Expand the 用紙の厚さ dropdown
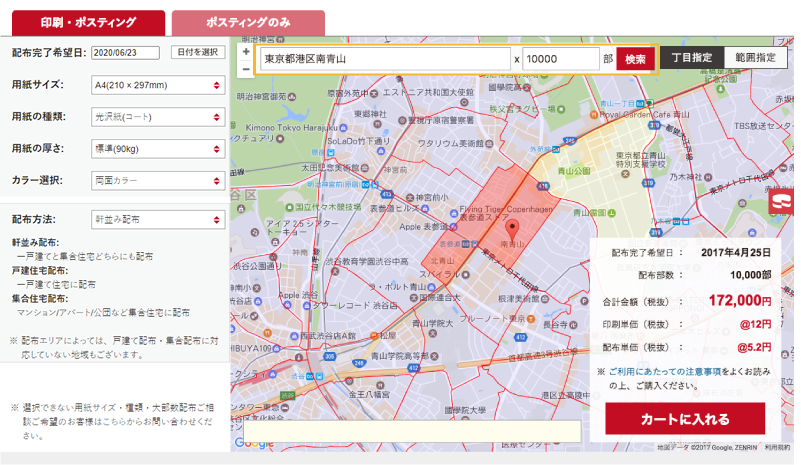The width and height of the screenshot is (801, 465). pyautogui.click(x=157, y=148)
